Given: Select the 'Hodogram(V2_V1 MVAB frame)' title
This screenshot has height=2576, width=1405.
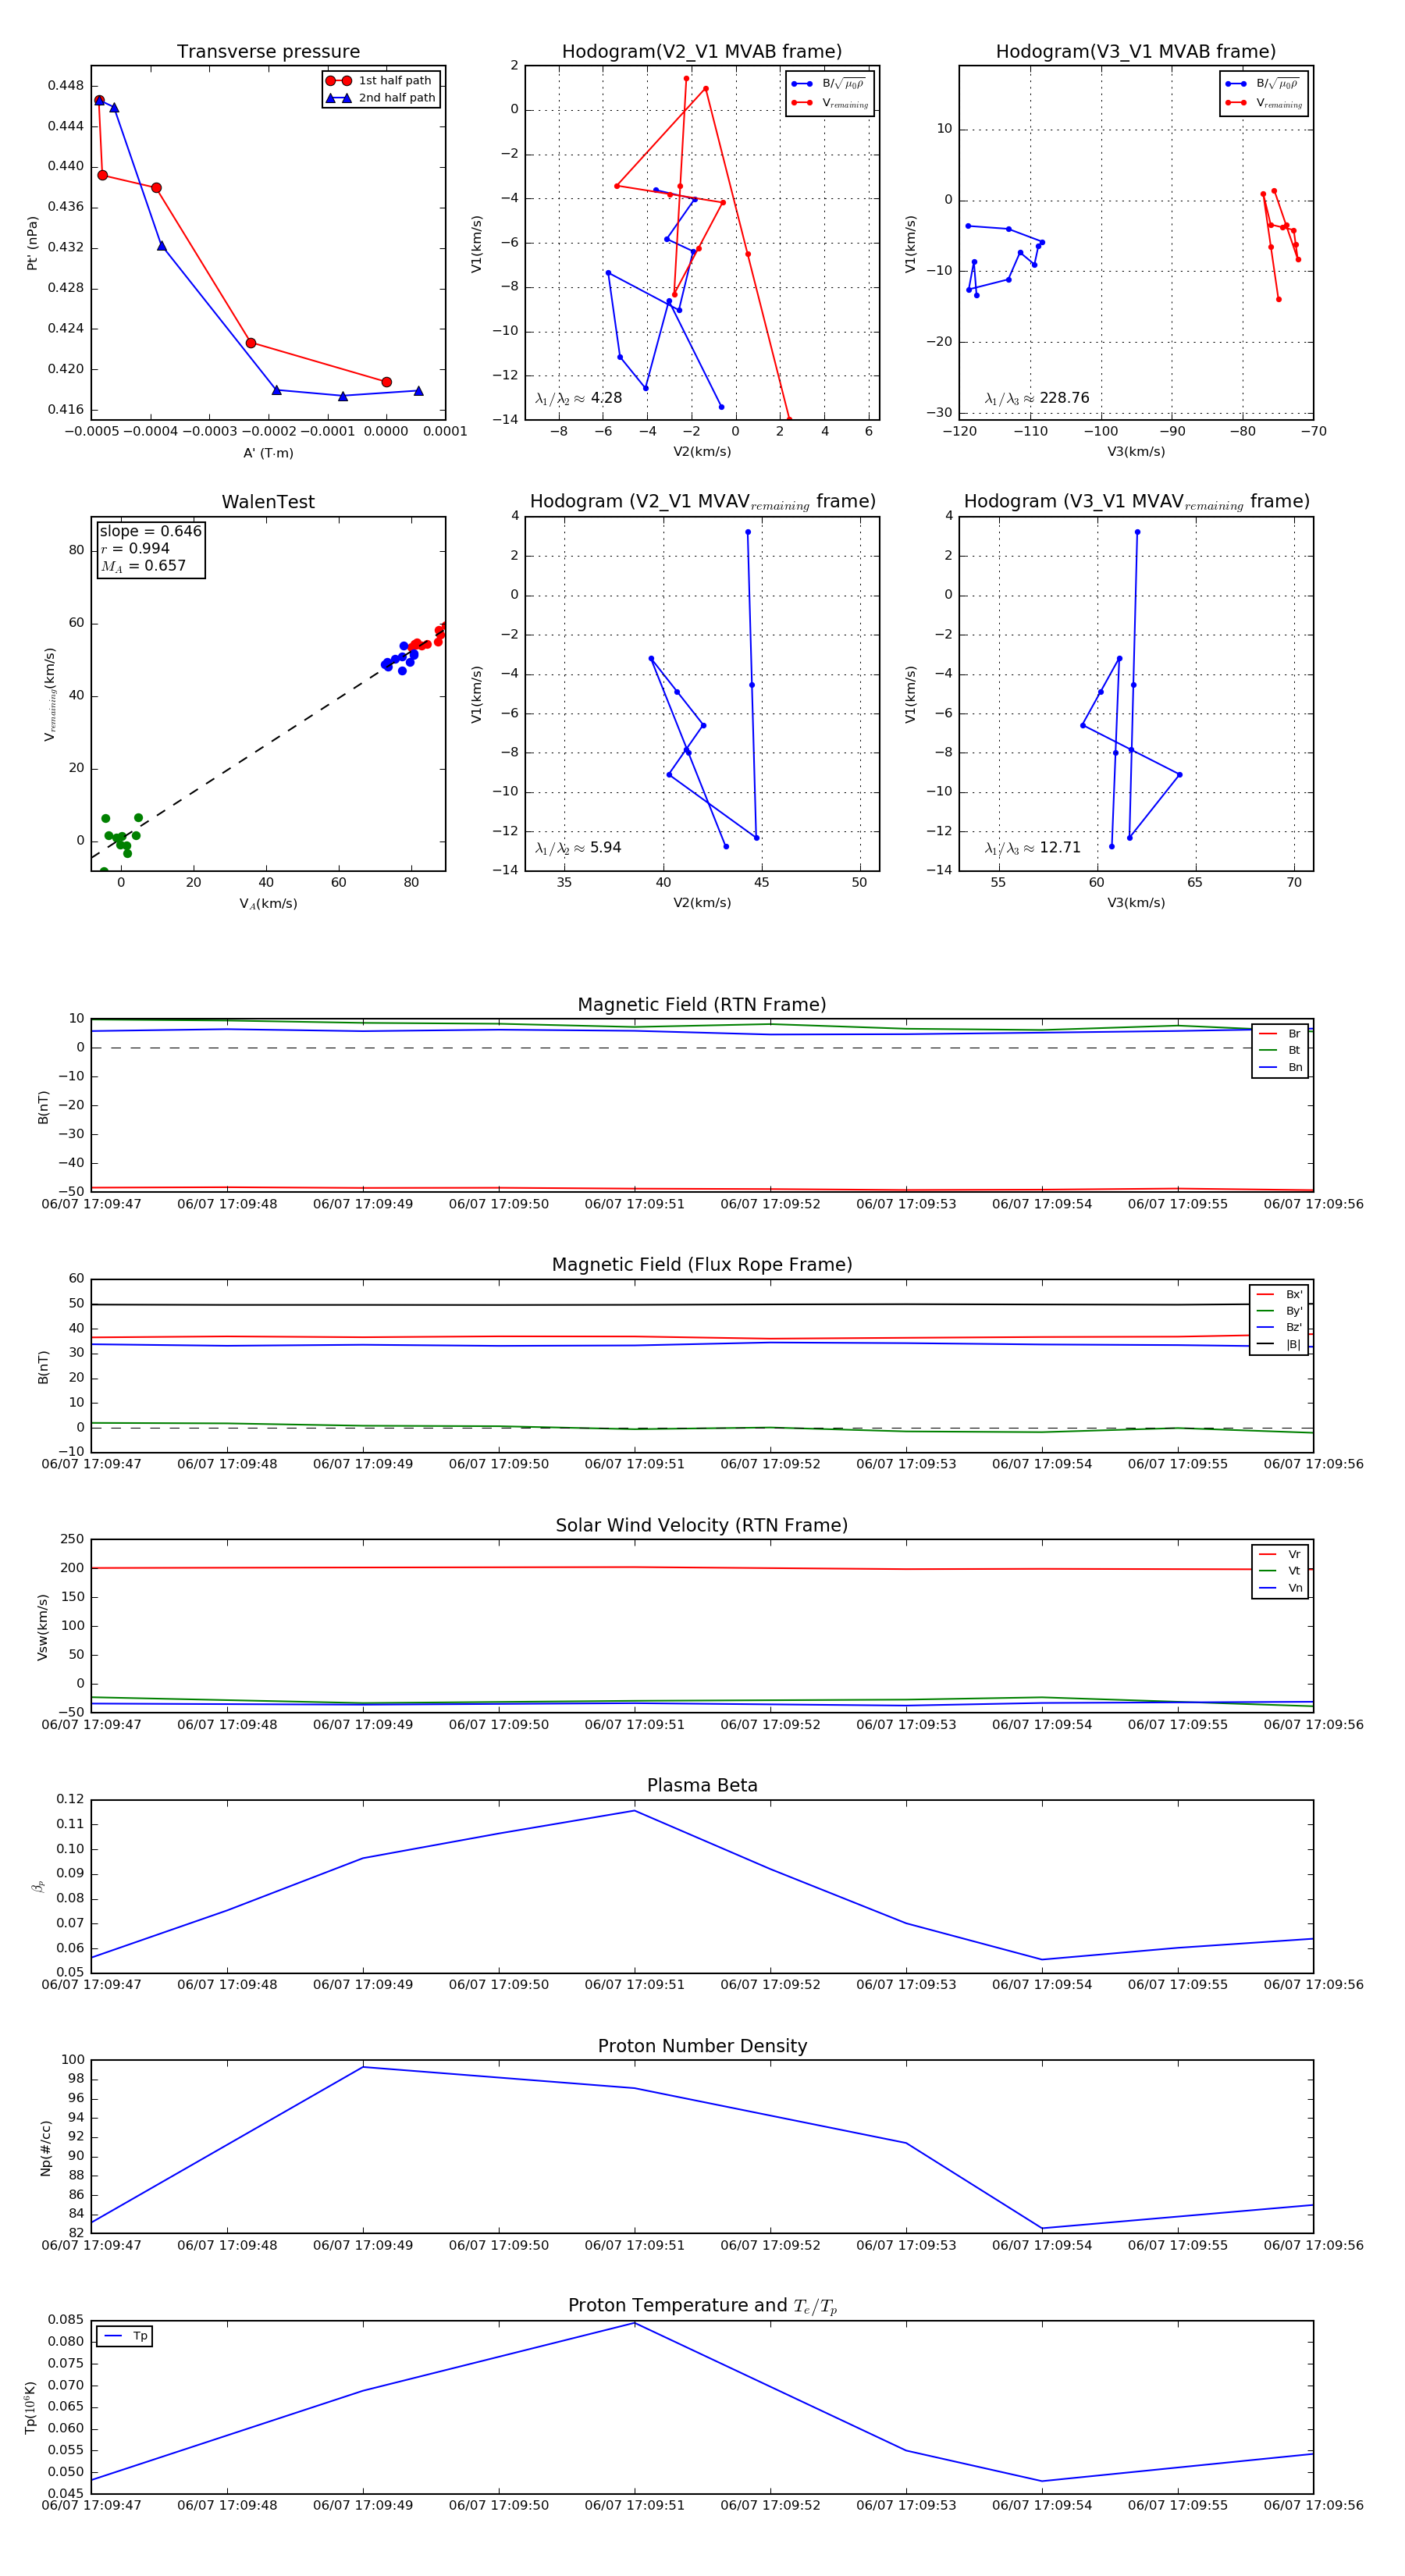Looking at the screenshot, I should pos(702,52).
